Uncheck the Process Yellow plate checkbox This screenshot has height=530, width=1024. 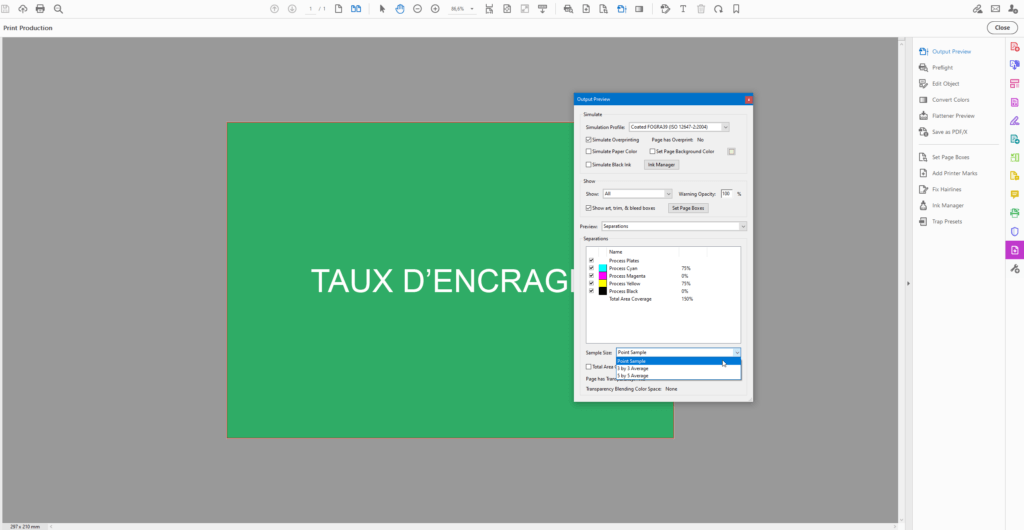pyautogui.click(x=591, y=284)
